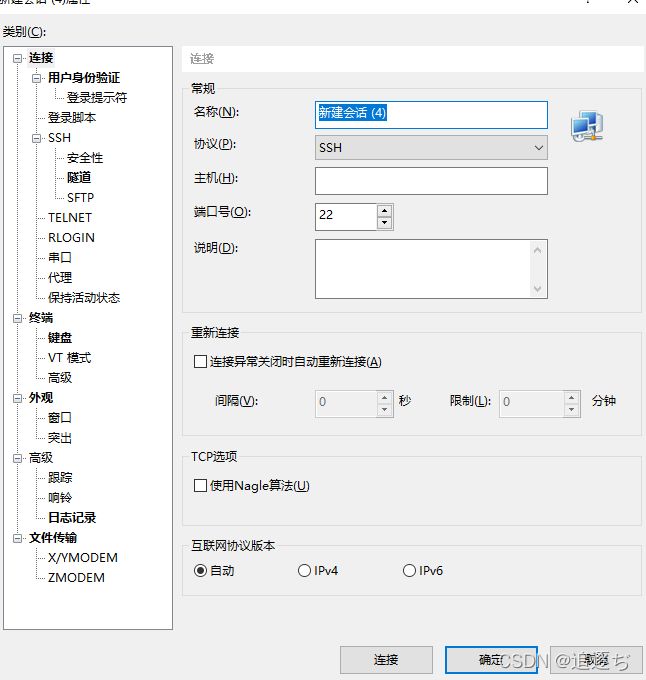
Task: Select the top-level 高级 category
Action: [x=41, y=458]
